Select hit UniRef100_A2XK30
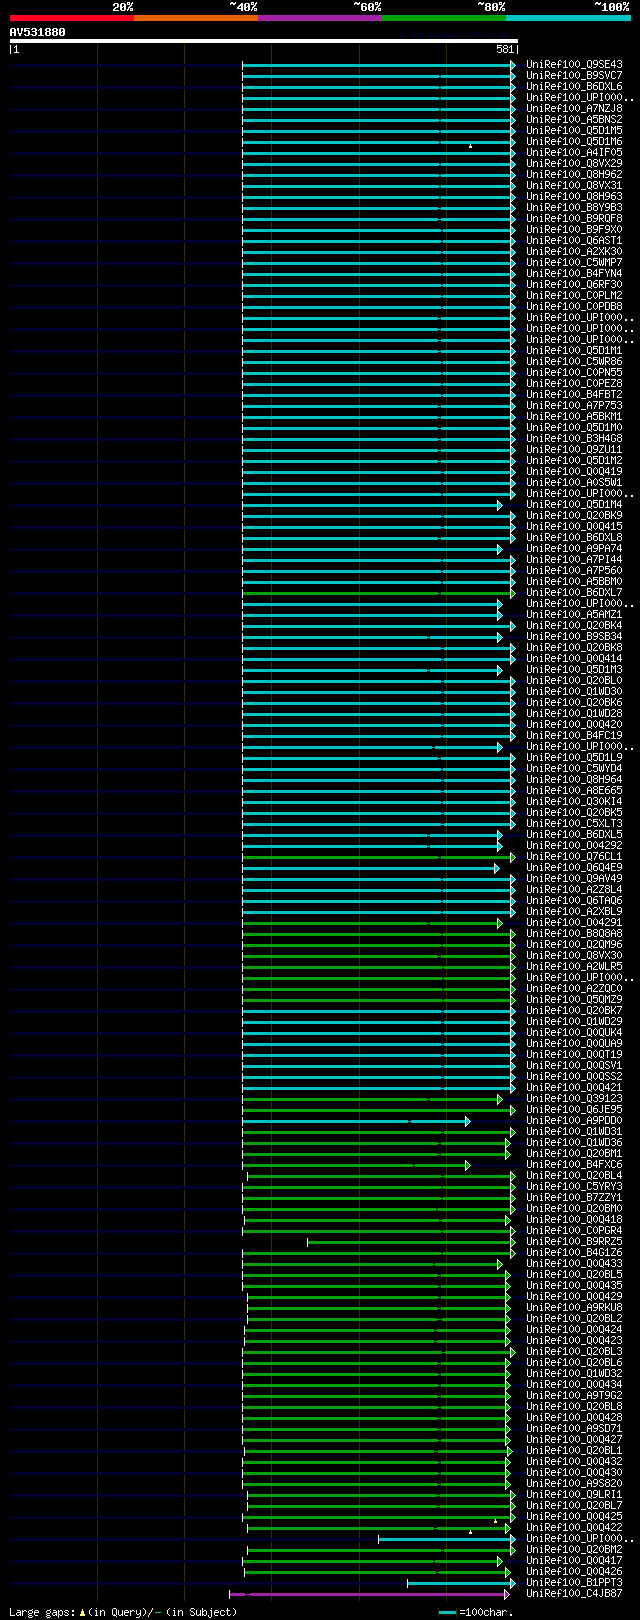 click(x=574, y=252)
